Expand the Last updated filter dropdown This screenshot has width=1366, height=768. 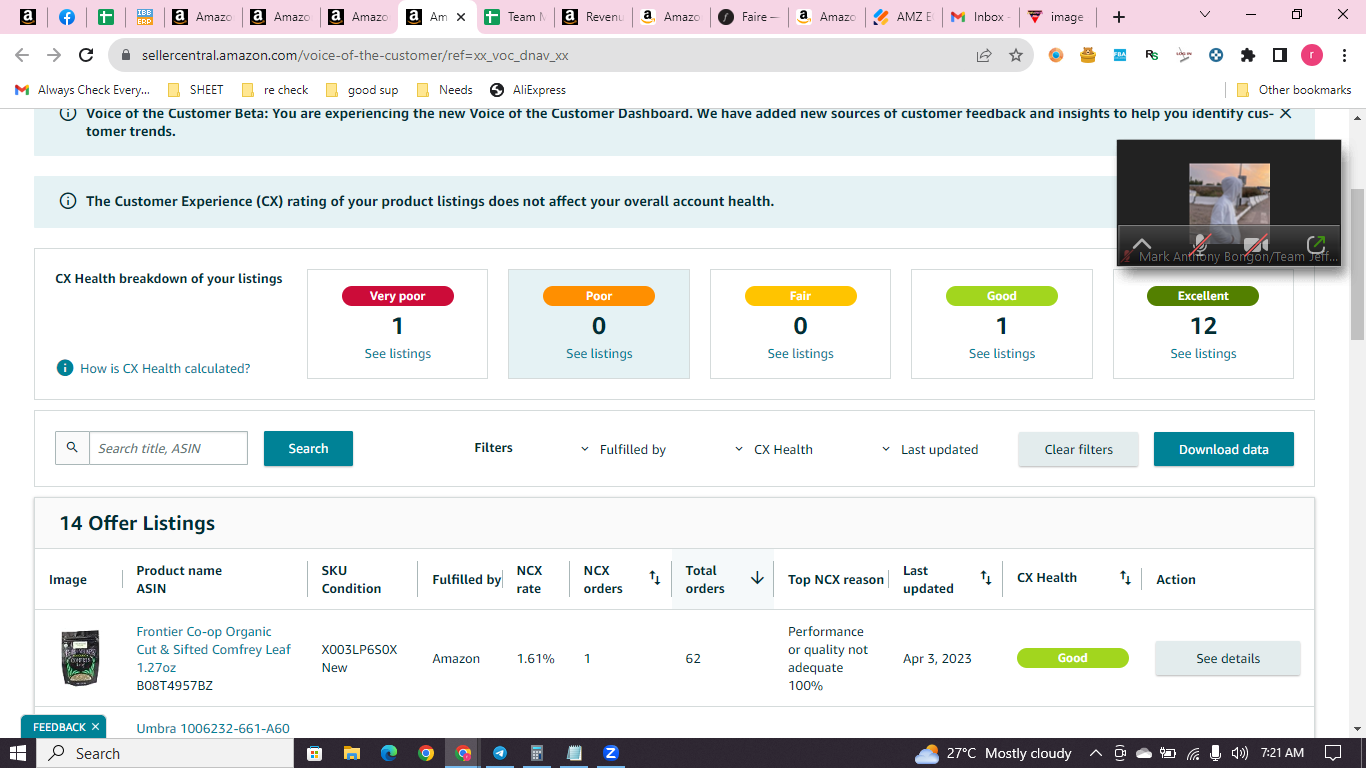pyautogui.click(x=929, y=449)
